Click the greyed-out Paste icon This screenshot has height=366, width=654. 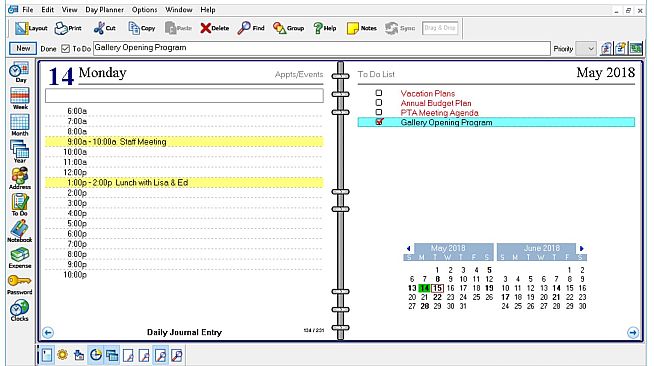179,28
